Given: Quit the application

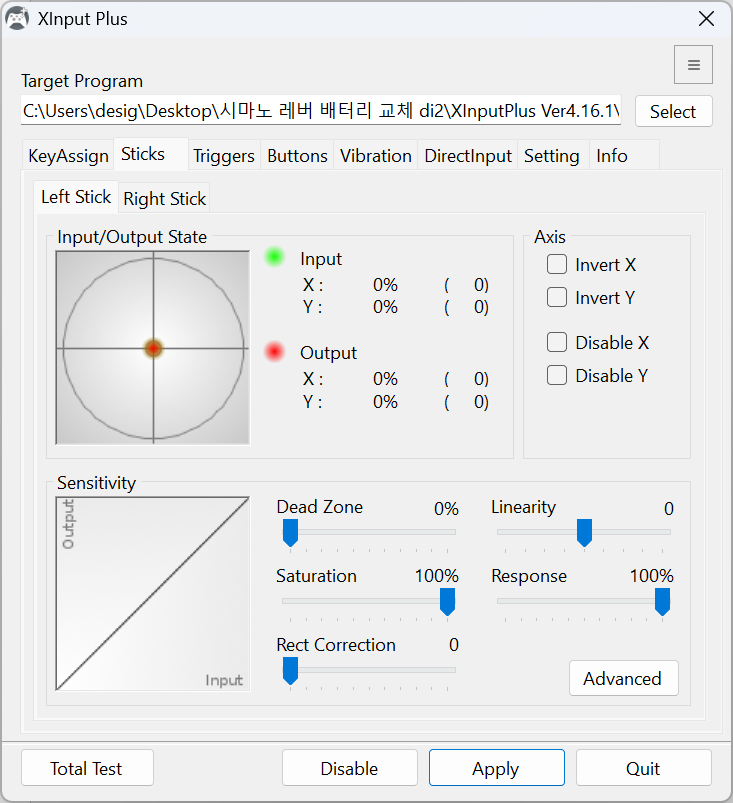Looking at the screenshot, I should point(643,768).
